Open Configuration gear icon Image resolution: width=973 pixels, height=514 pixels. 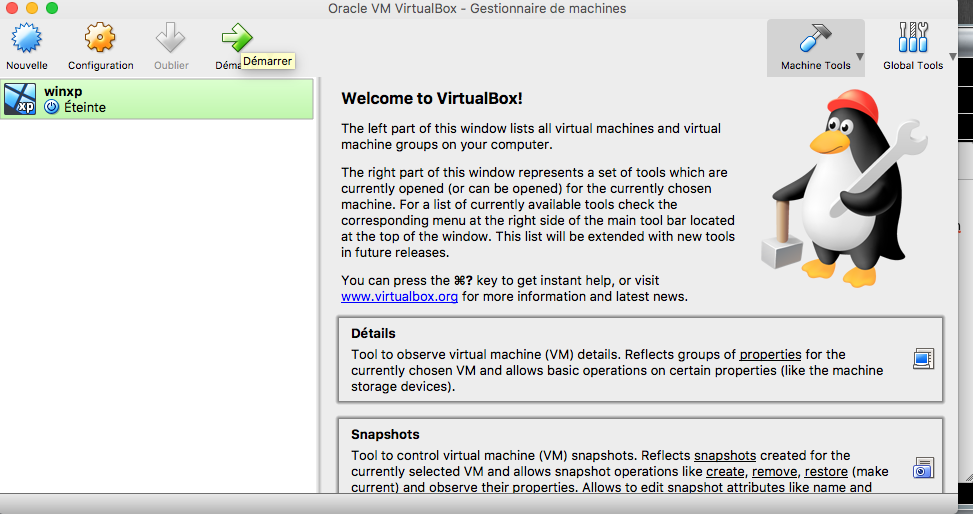click(x=100, y=38)
